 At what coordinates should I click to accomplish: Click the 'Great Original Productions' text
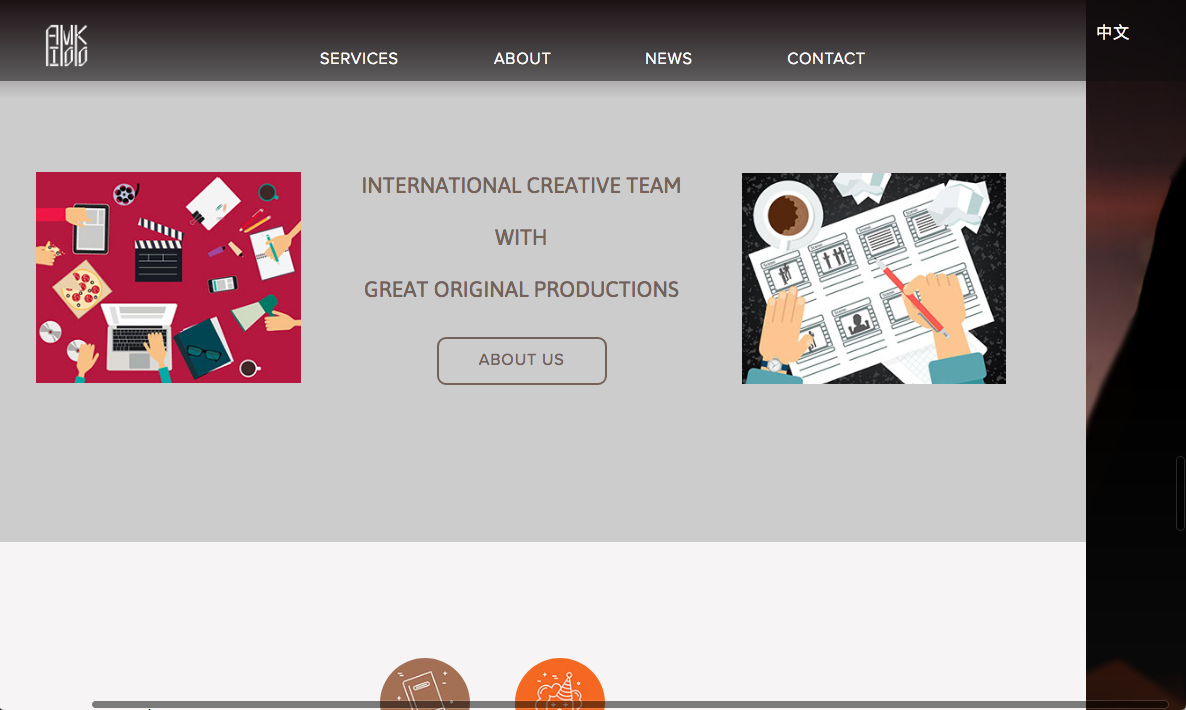(521, 290)
